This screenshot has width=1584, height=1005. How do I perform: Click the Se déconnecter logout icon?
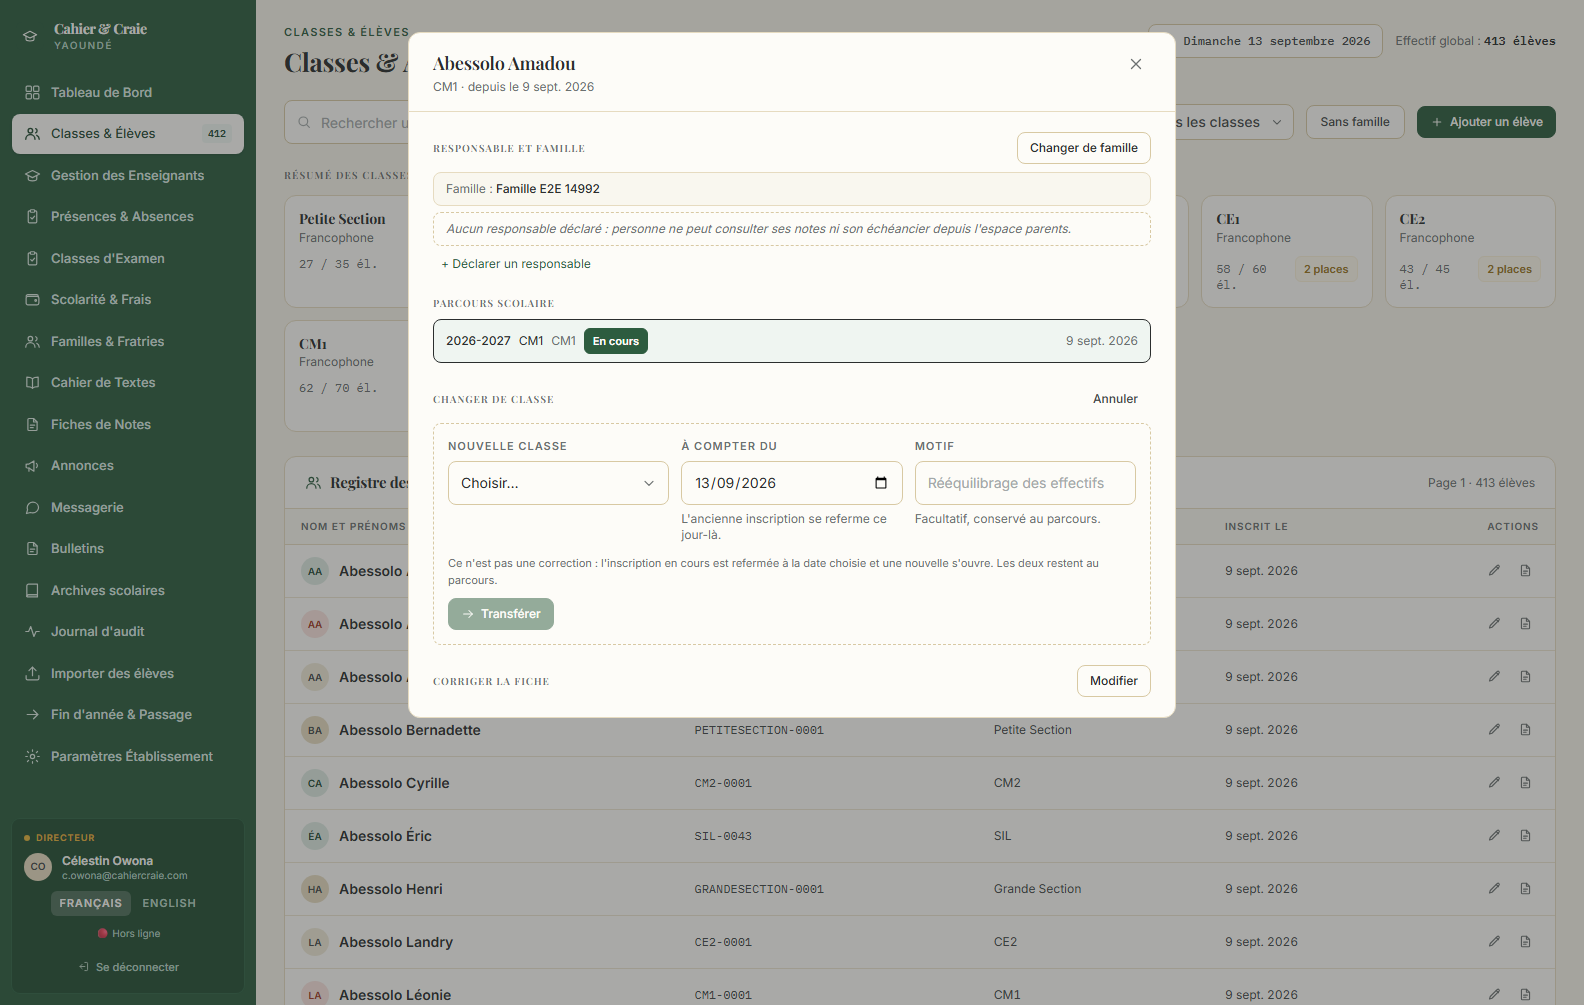[x=84, y=967]
